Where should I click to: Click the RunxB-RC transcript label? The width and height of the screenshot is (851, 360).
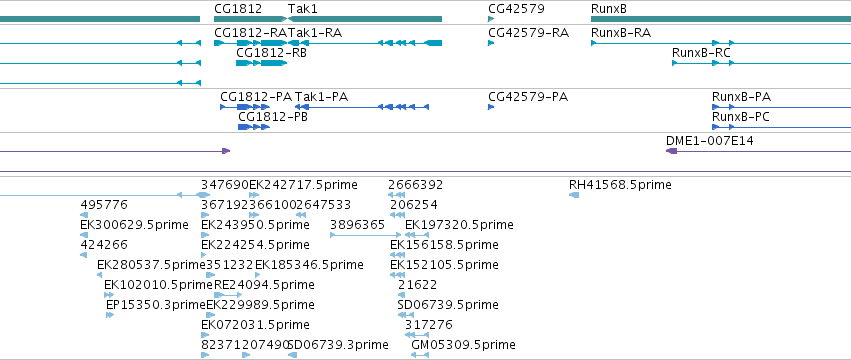701,53
